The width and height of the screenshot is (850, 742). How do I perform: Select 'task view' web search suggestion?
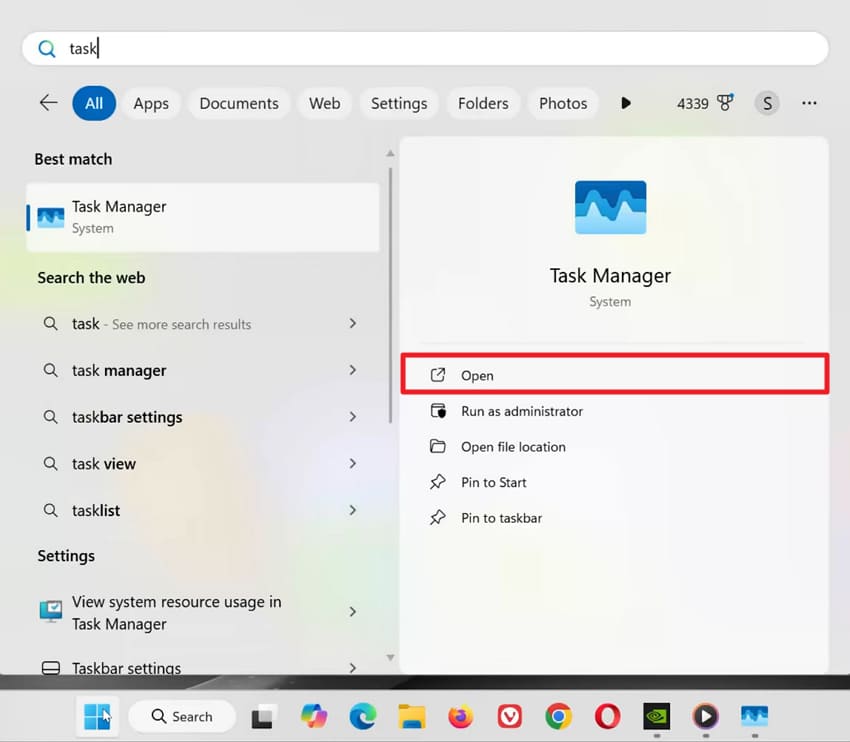pos(104,464)
